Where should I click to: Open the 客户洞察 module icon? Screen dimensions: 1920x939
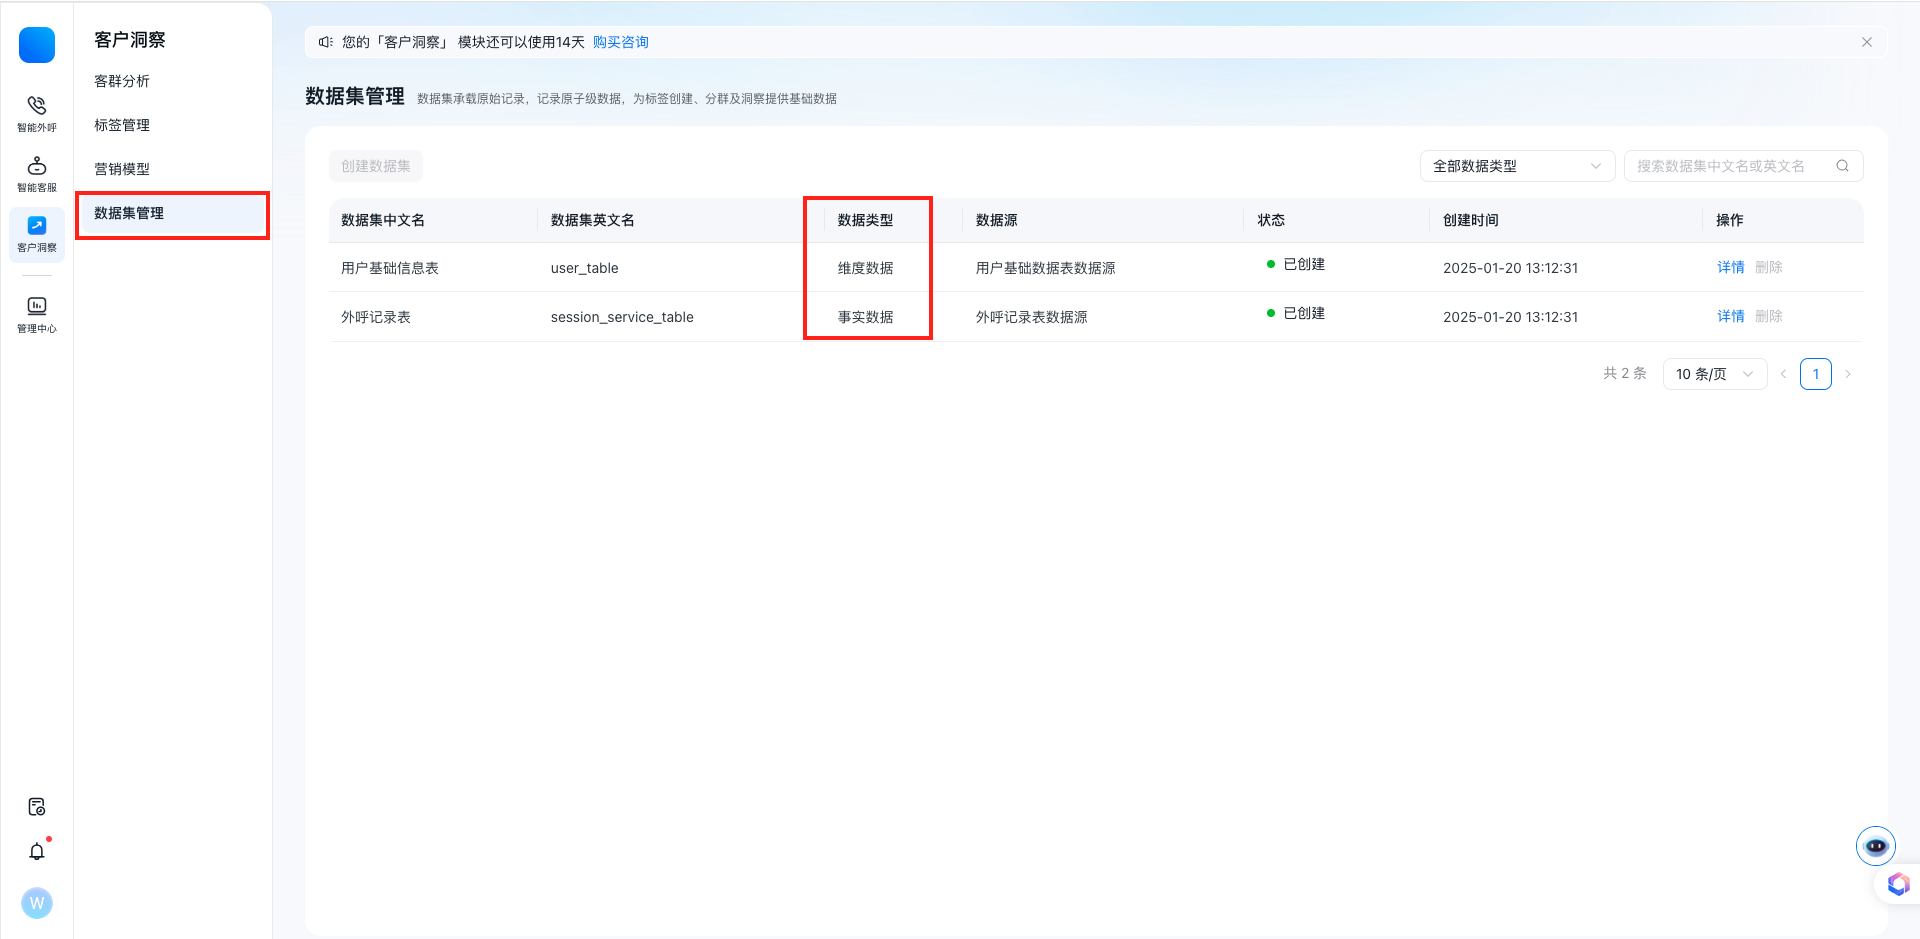click(37, 234)
